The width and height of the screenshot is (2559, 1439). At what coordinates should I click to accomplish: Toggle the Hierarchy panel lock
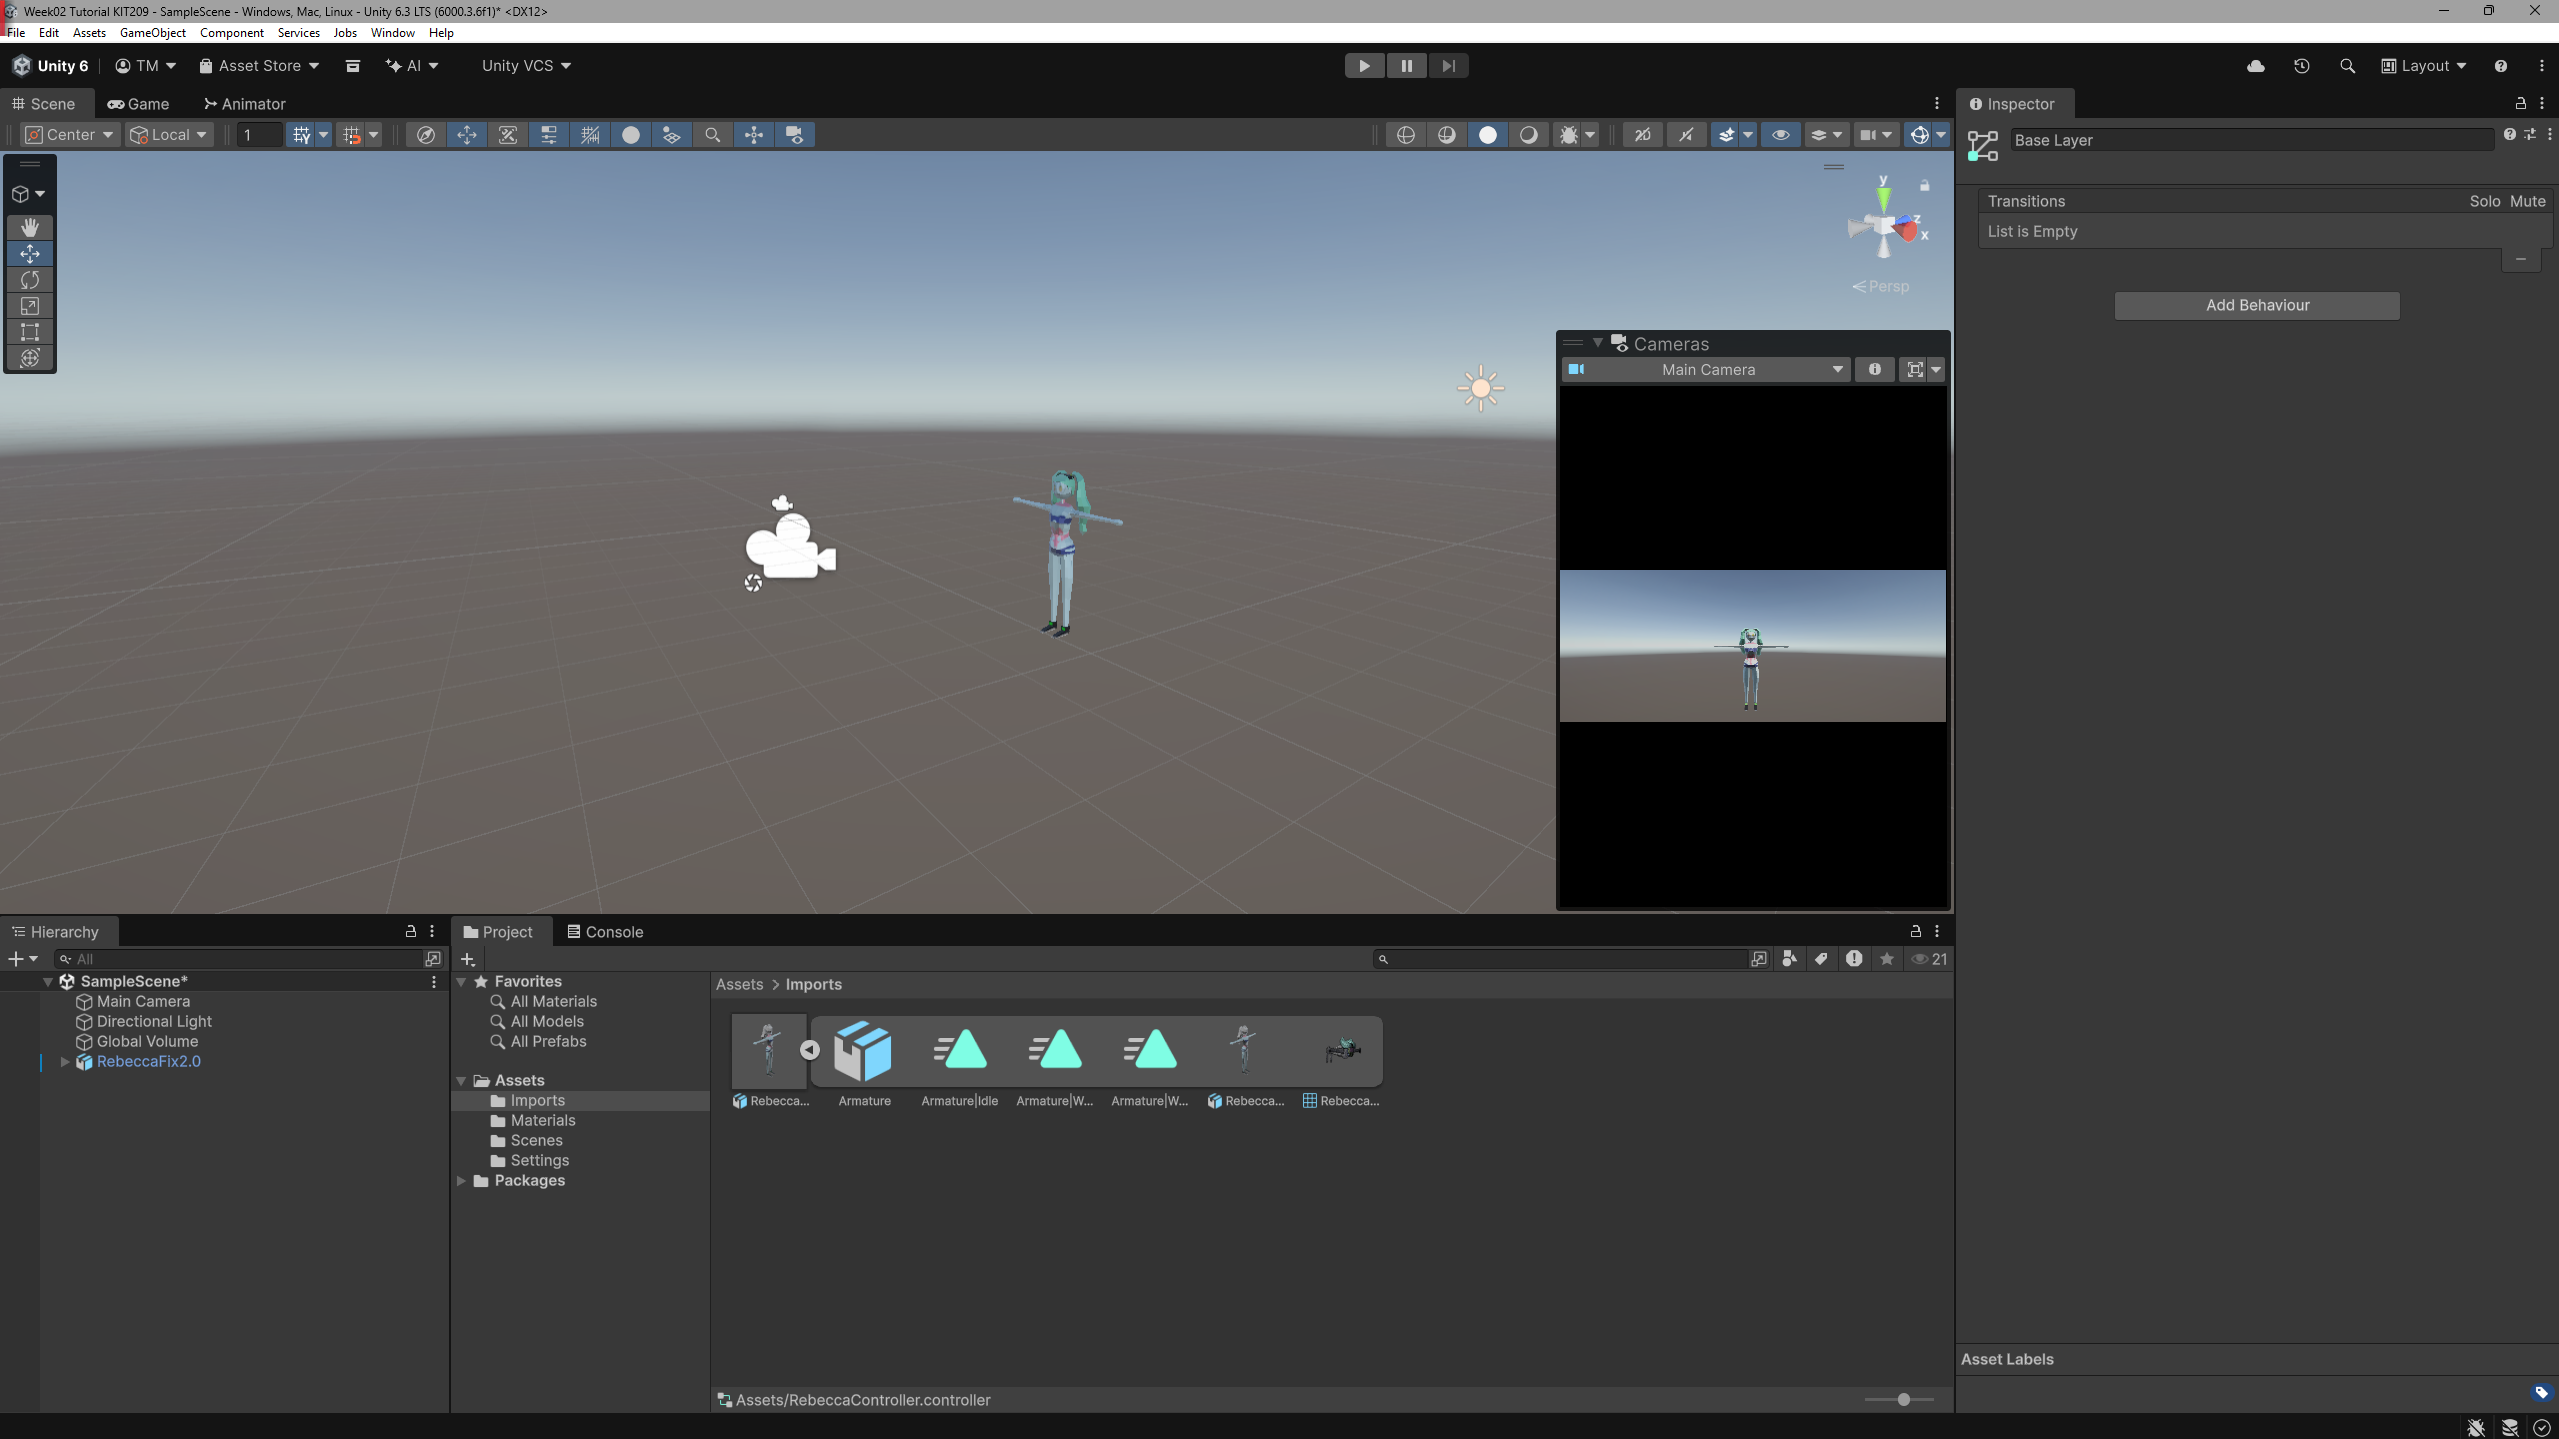tap(410, 931)
